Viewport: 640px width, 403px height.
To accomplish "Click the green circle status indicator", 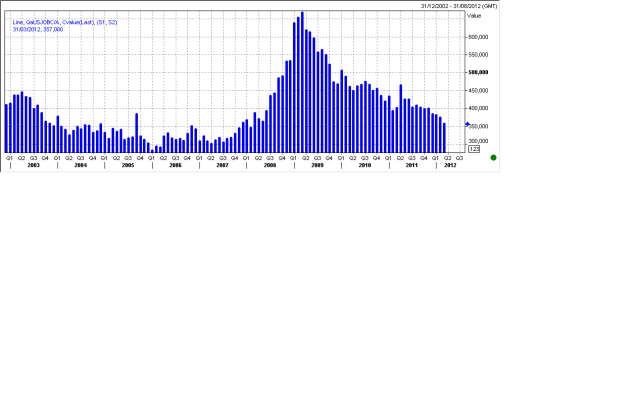I will click(493, 158).
